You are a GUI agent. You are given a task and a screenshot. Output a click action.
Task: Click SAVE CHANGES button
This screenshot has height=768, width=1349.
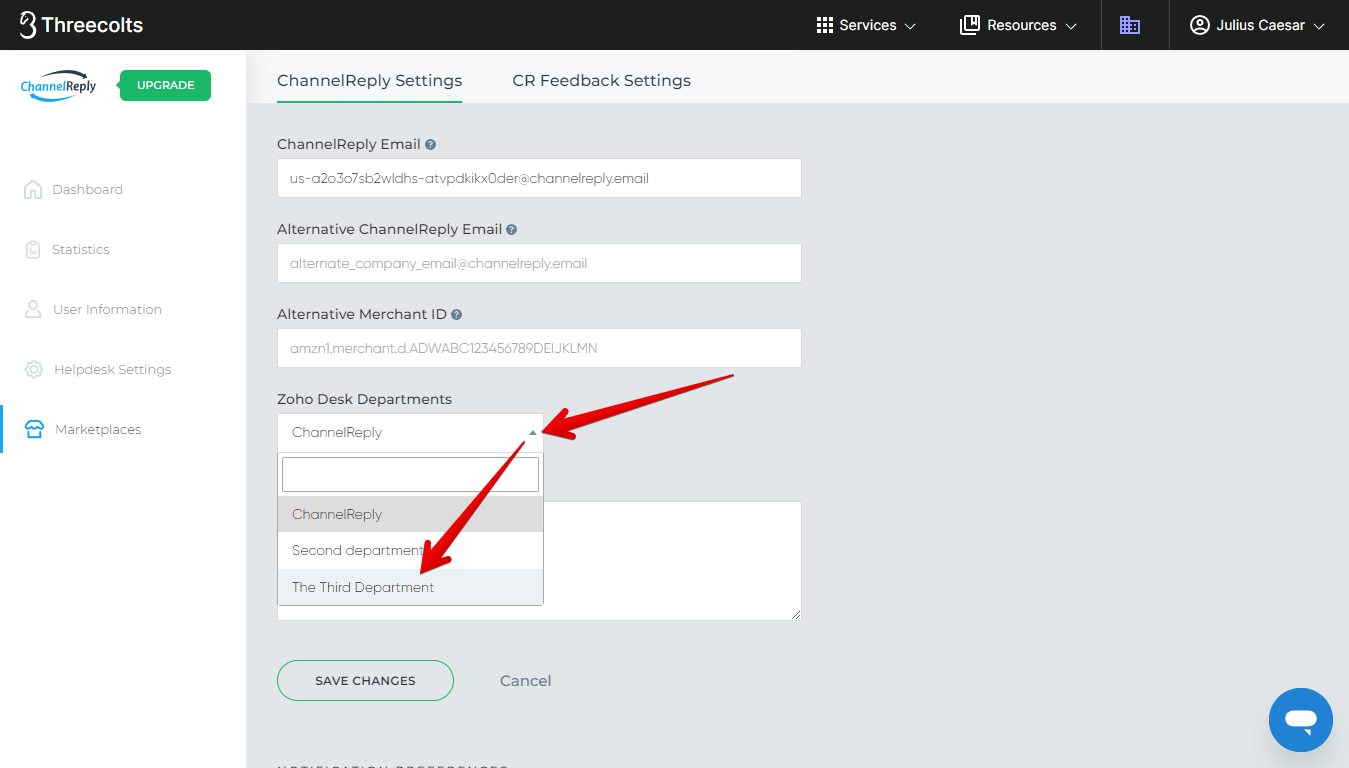click(365, 680)
